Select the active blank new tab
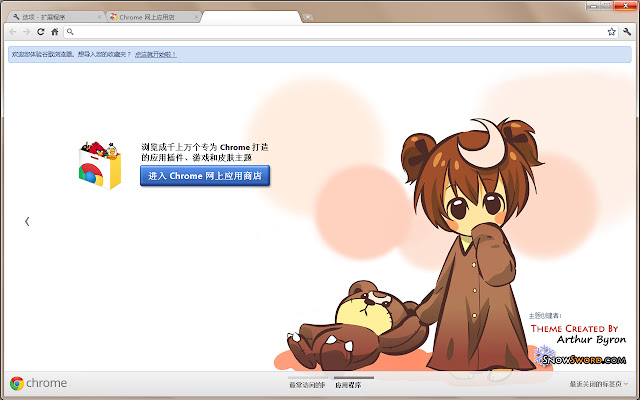This screenshot has height=400, width=640. pos(251,17)
